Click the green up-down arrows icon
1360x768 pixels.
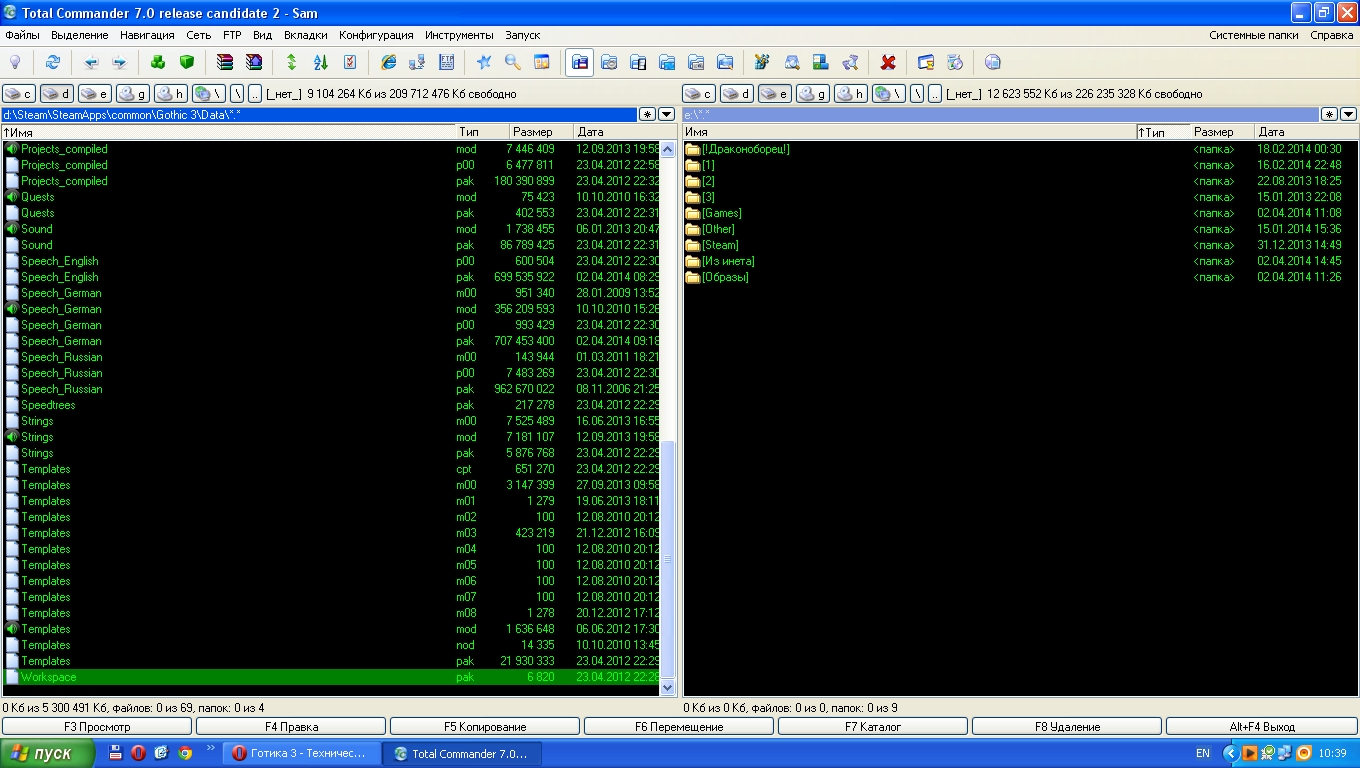point(291,62)
